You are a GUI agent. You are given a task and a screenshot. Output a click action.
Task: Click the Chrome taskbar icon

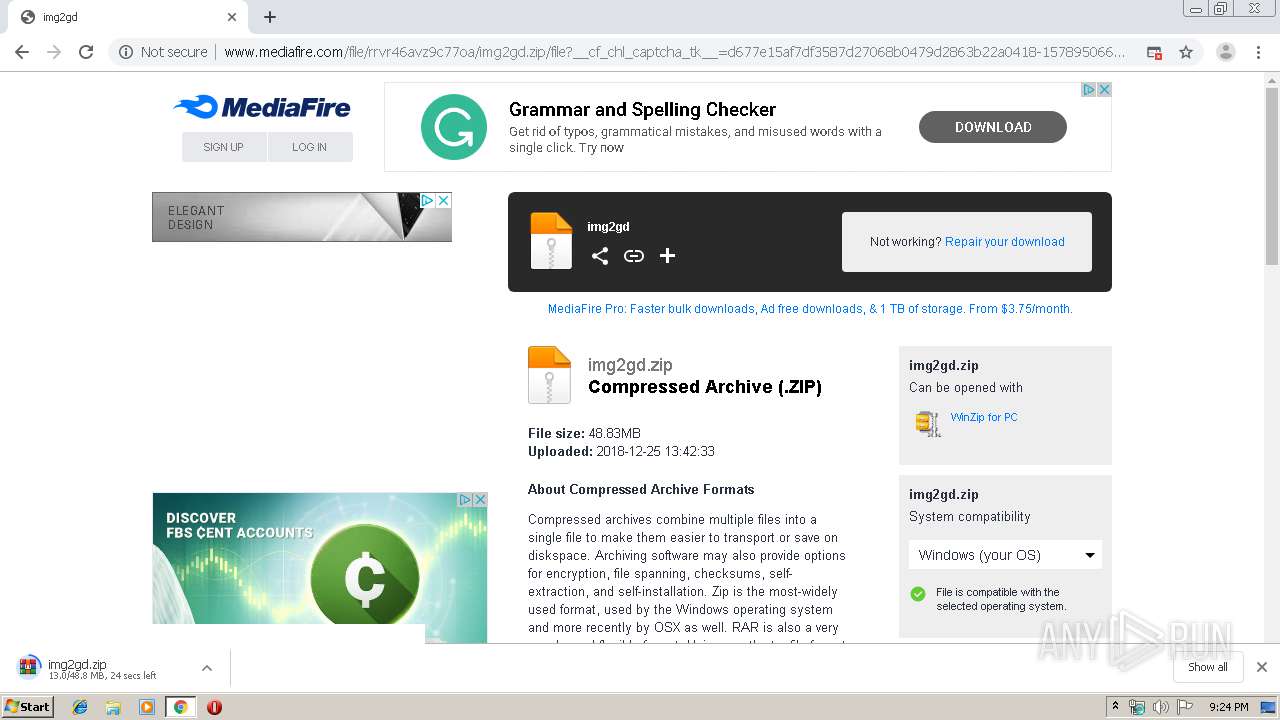(x=180, y=707)
